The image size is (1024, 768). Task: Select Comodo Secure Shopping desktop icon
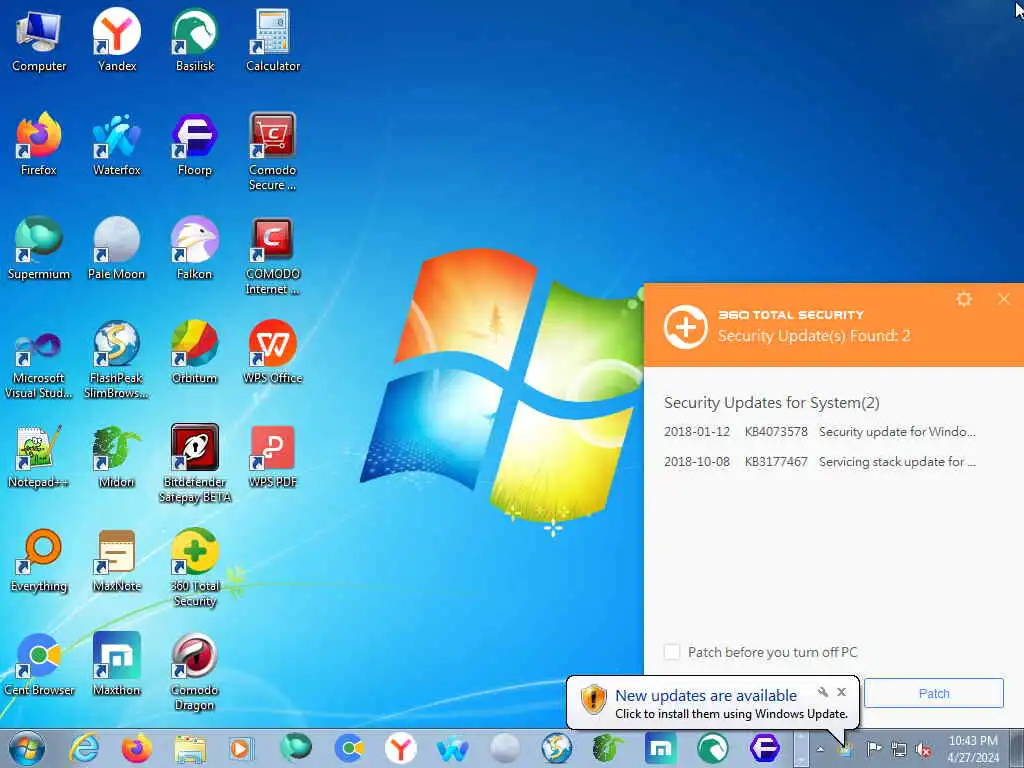[x=273, y=152]
